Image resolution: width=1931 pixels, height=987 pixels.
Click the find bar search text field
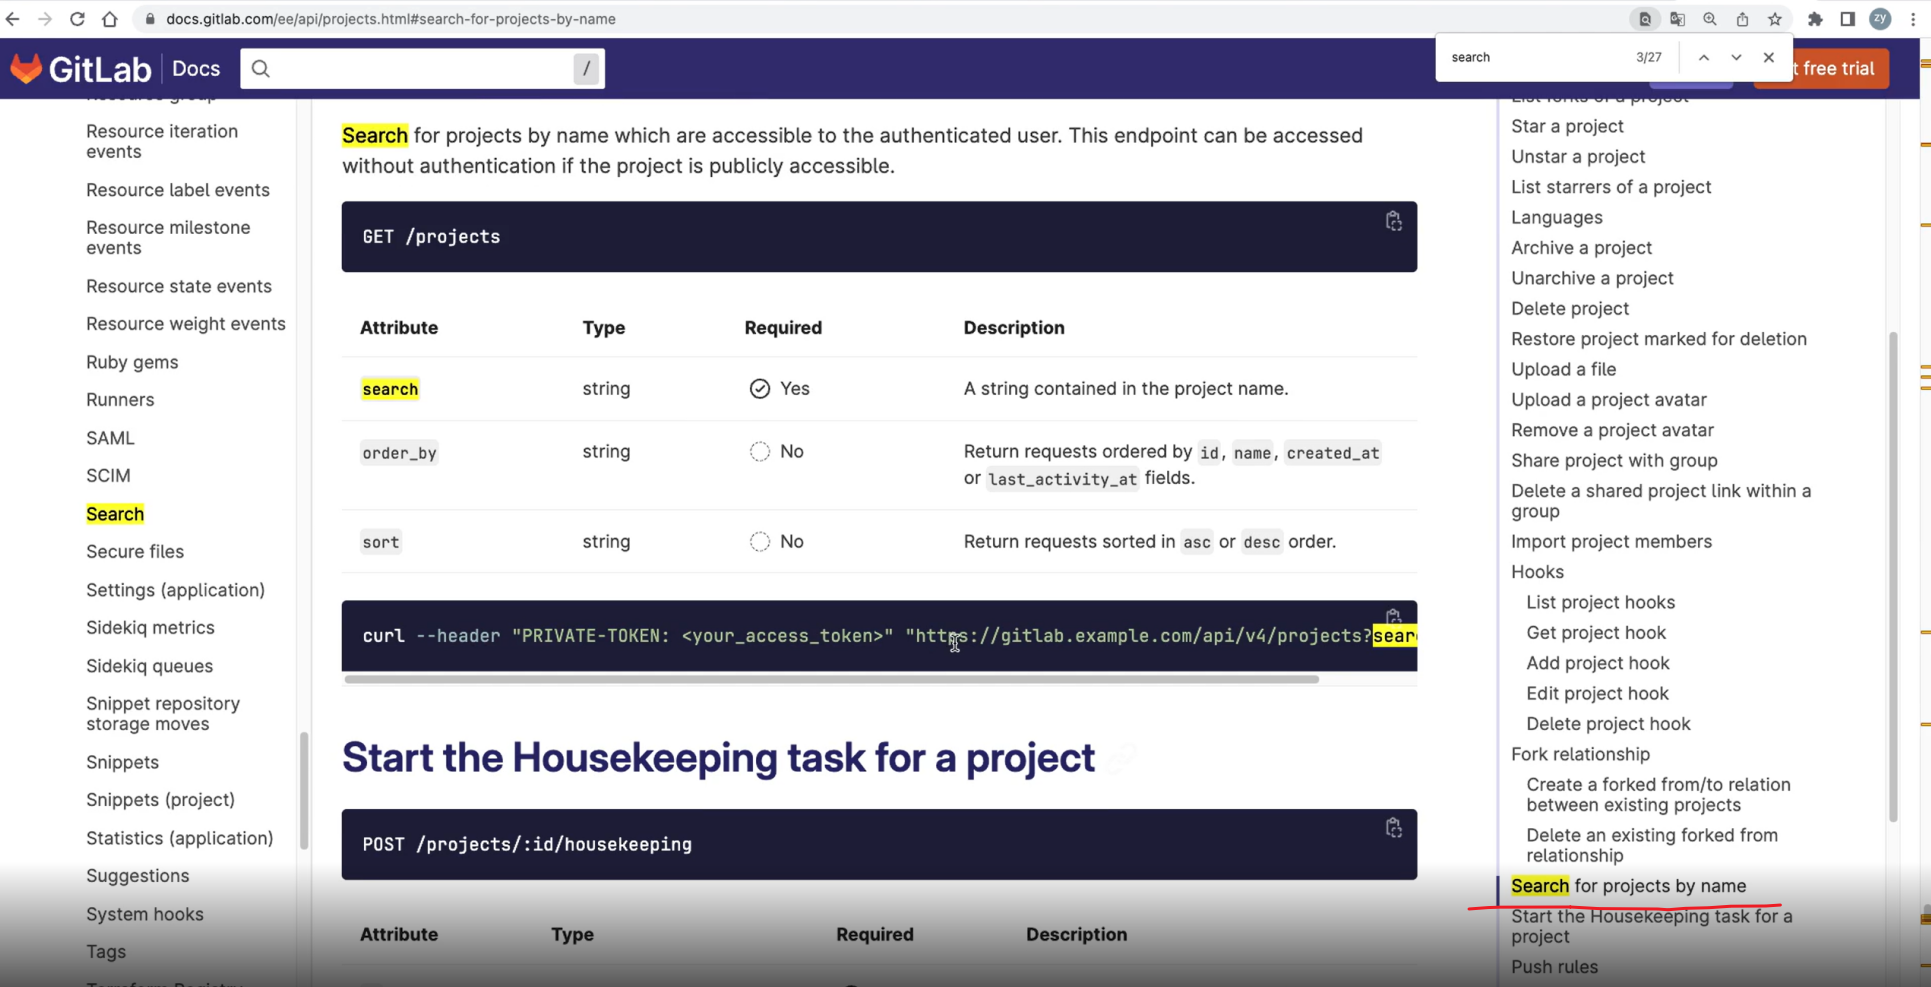click(1535, 57)
